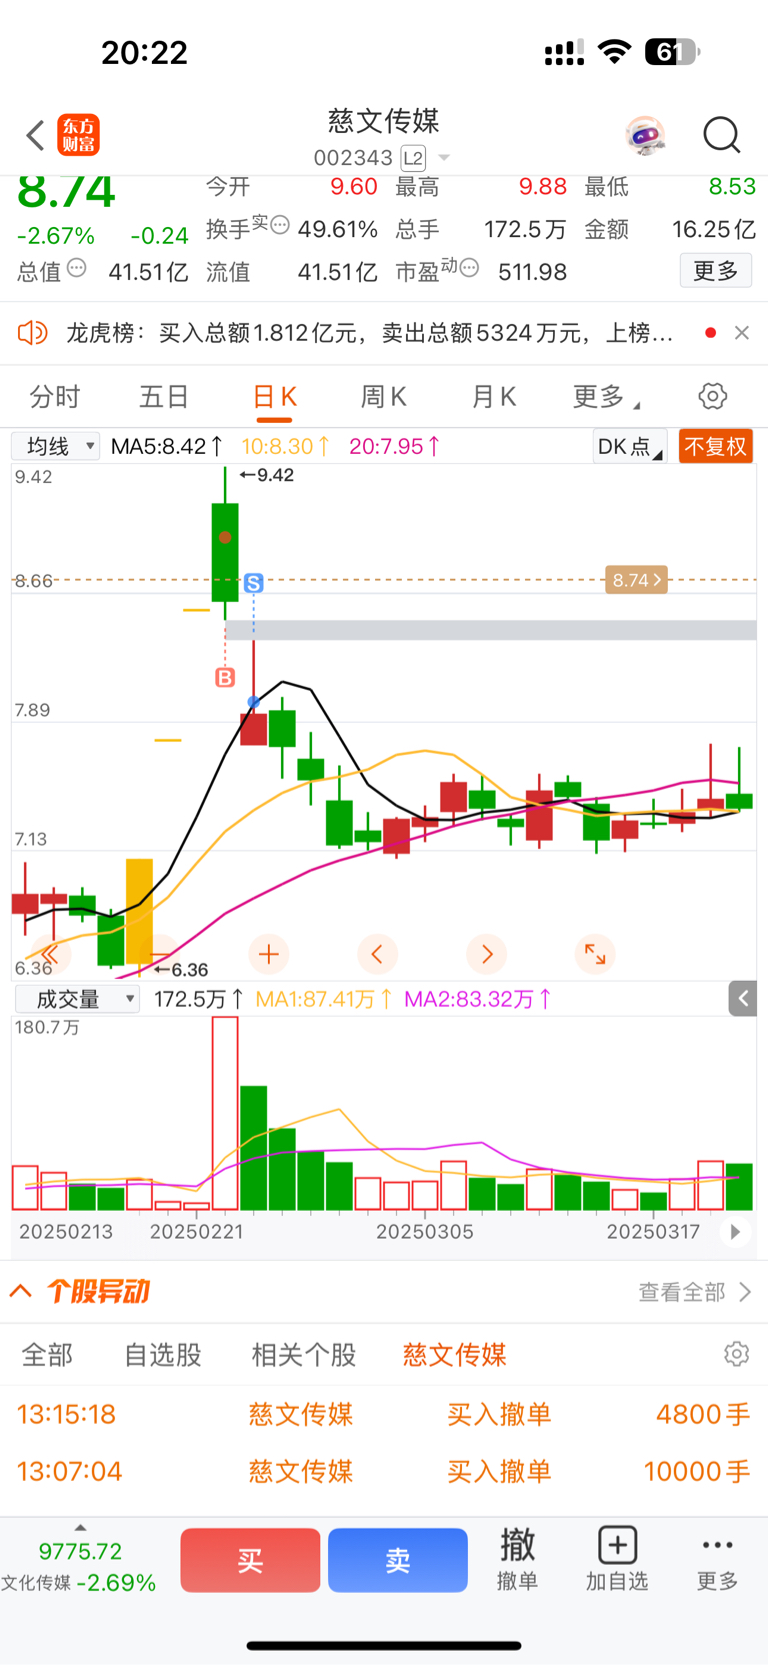The image size is (768, 1665).
Task: Expand the DK点 option
Action: pos(629,446)
